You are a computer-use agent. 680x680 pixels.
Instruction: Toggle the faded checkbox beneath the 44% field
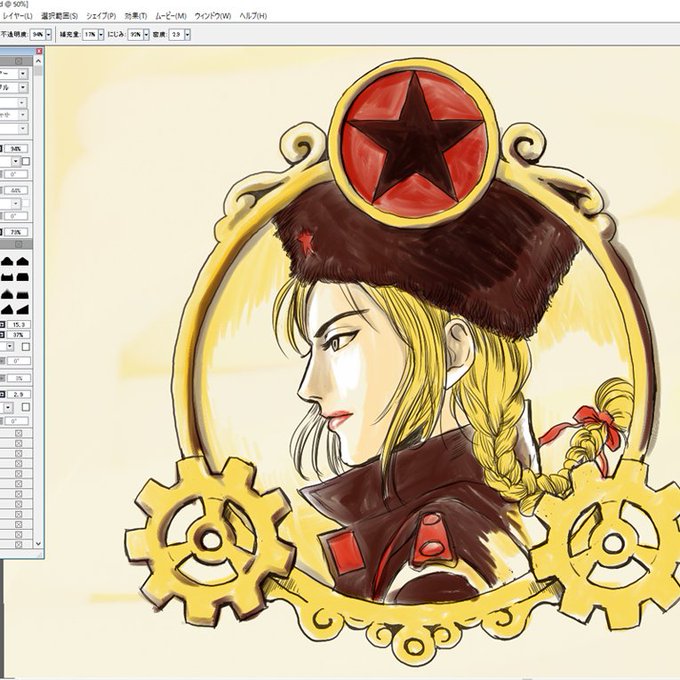click(26, 203)
